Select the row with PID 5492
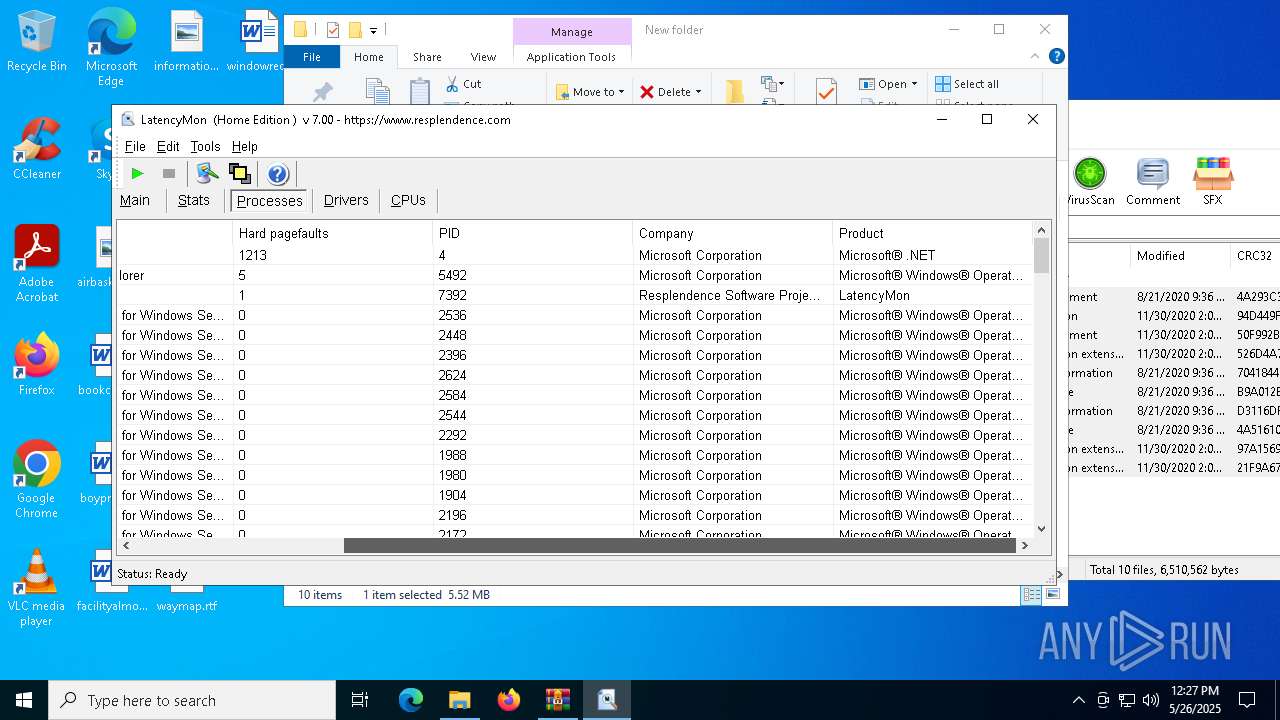This screenshot has height=720, width=1280. tap(575, 275)
